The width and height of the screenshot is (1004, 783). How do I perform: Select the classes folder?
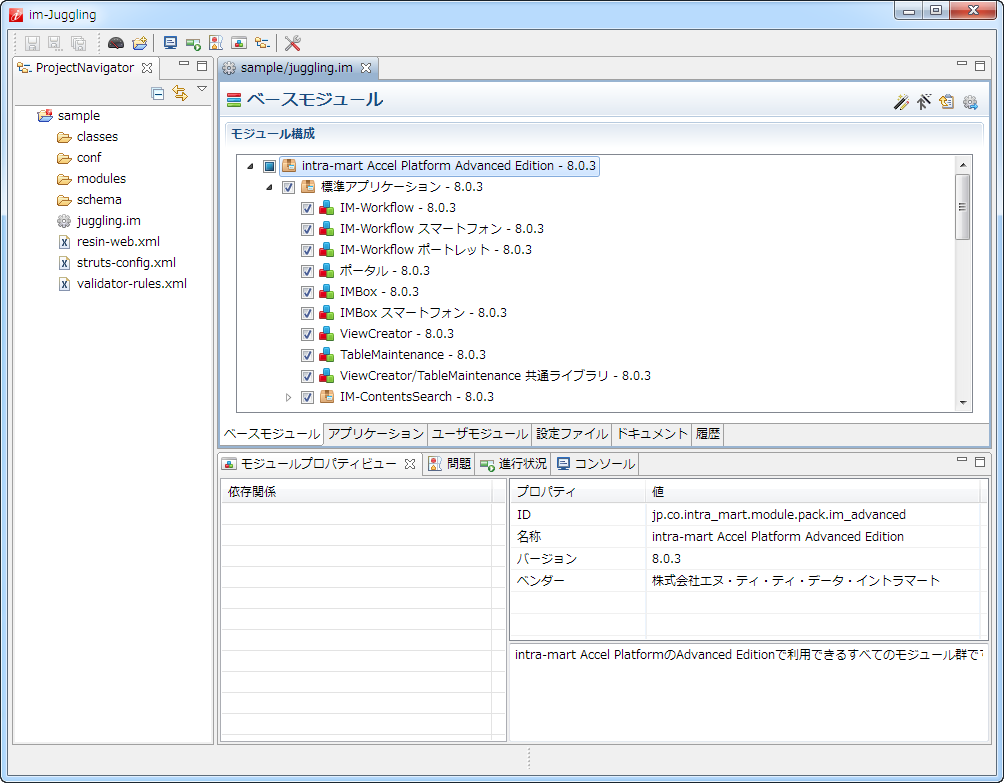(97, 137)
